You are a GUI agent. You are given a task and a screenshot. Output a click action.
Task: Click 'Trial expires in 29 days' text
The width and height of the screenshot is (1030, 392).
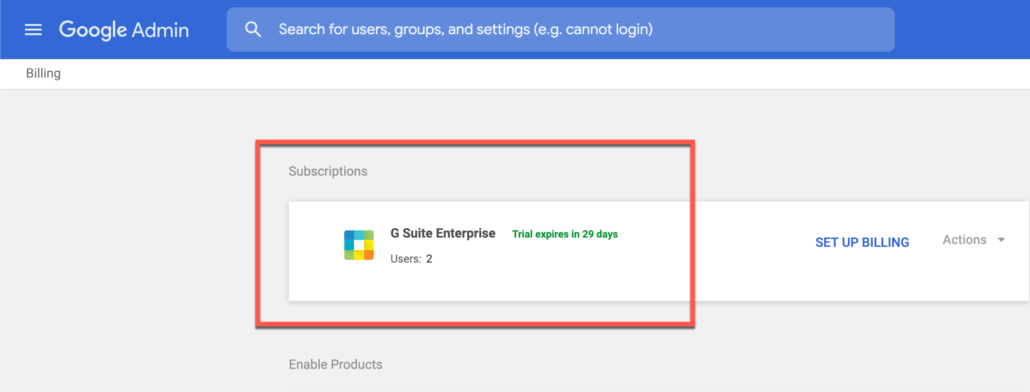click(565, 234)
